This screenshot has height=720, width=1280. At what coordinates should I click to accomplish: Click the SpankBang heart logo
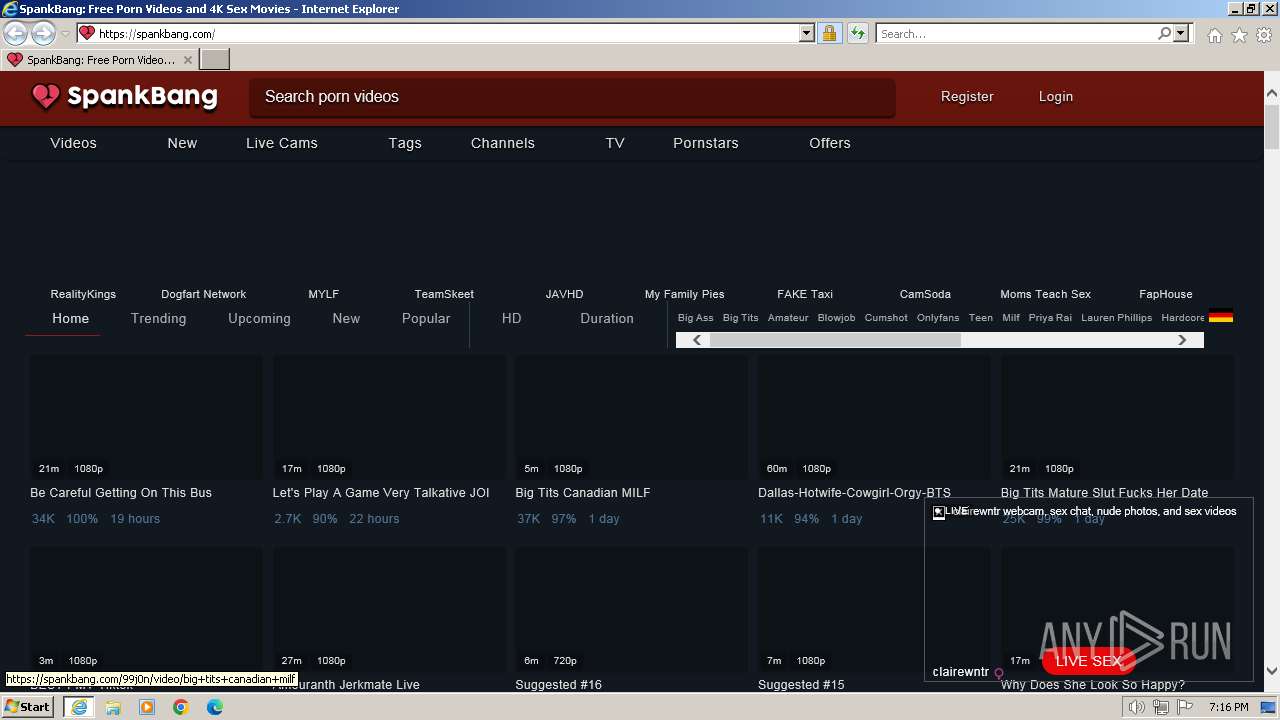(46, 96)
